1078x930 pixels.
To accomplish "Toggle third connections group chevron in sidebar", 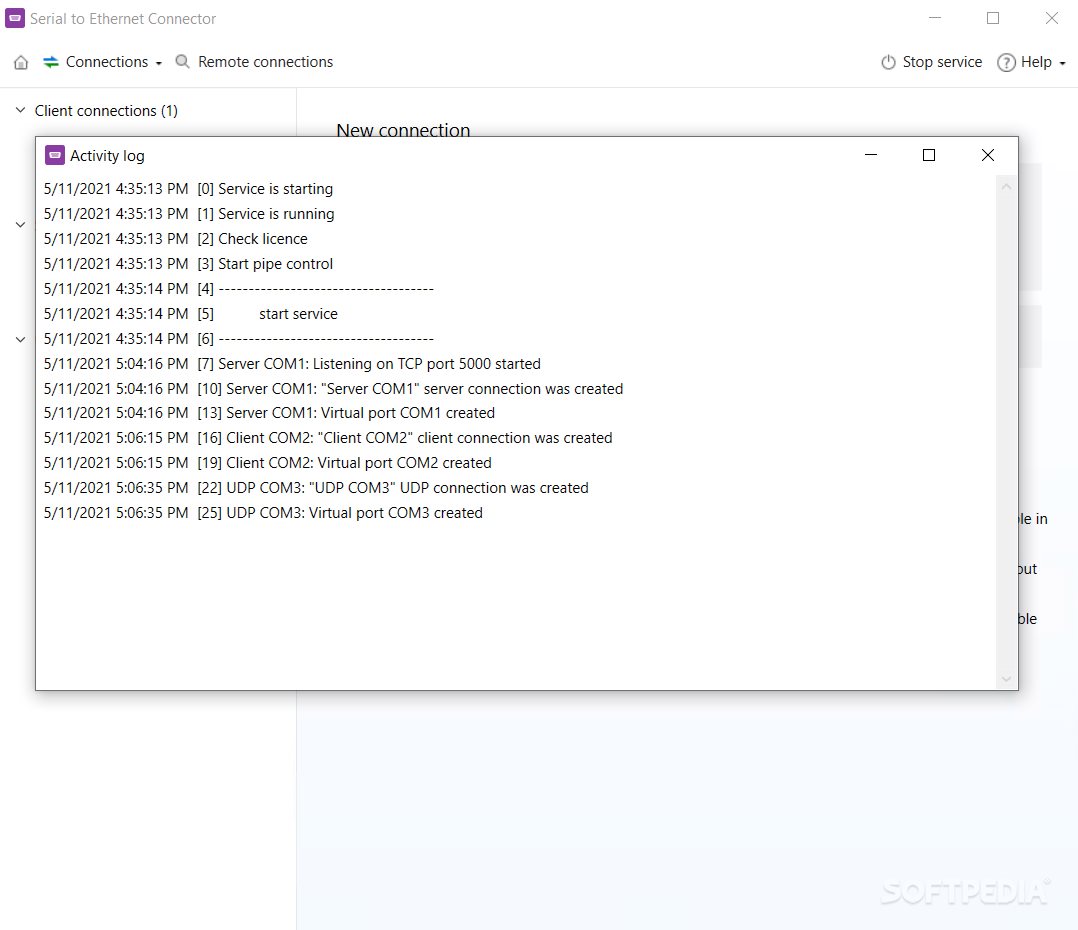I will pos(21,340).
